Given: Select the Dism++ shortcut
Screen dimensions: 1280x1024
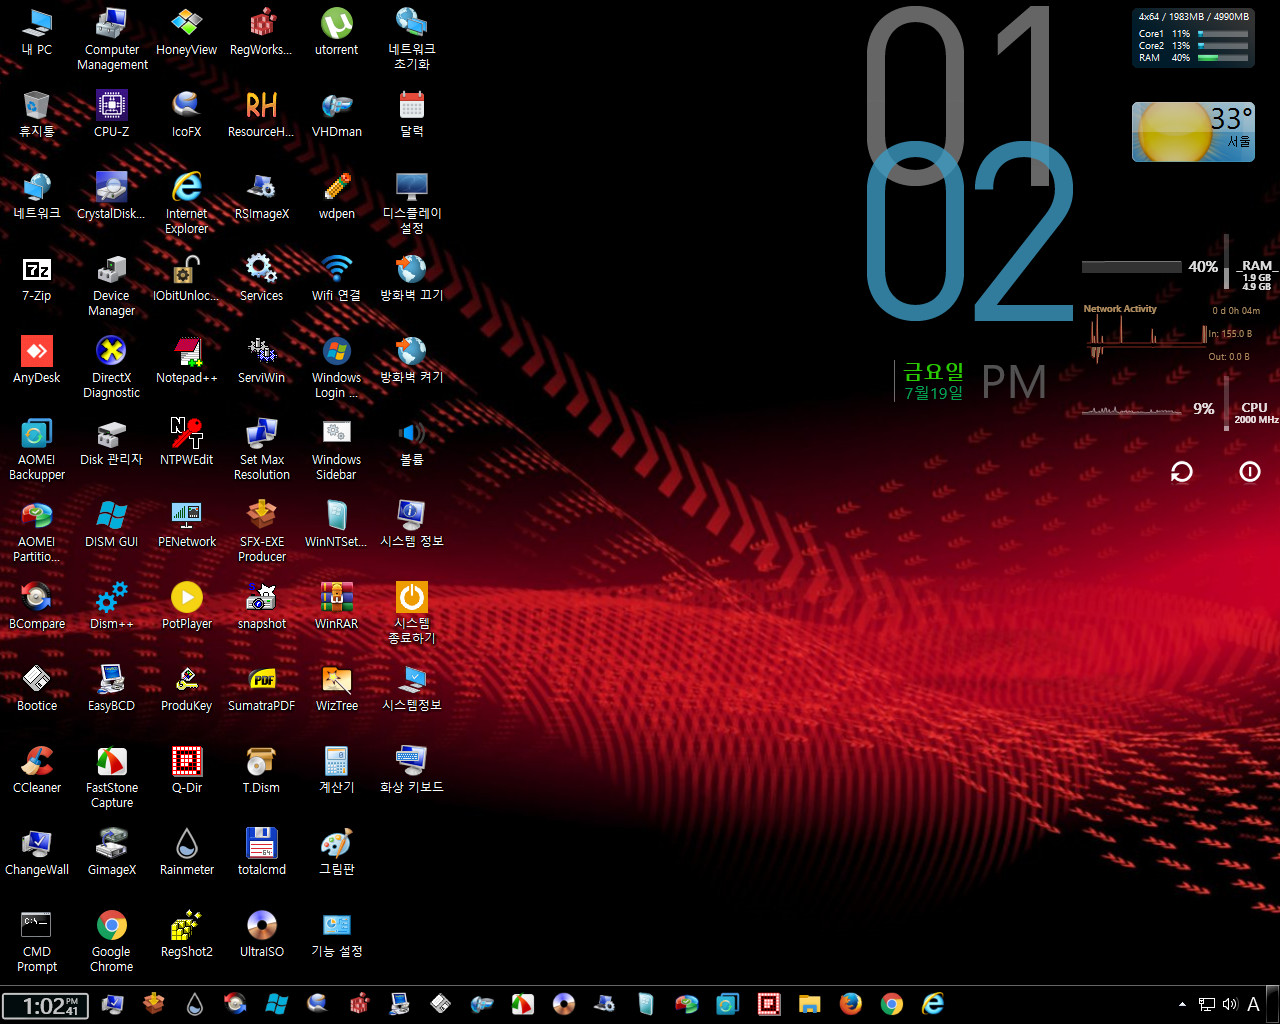Looking at the screenshot, I should (x=111, y=606).
